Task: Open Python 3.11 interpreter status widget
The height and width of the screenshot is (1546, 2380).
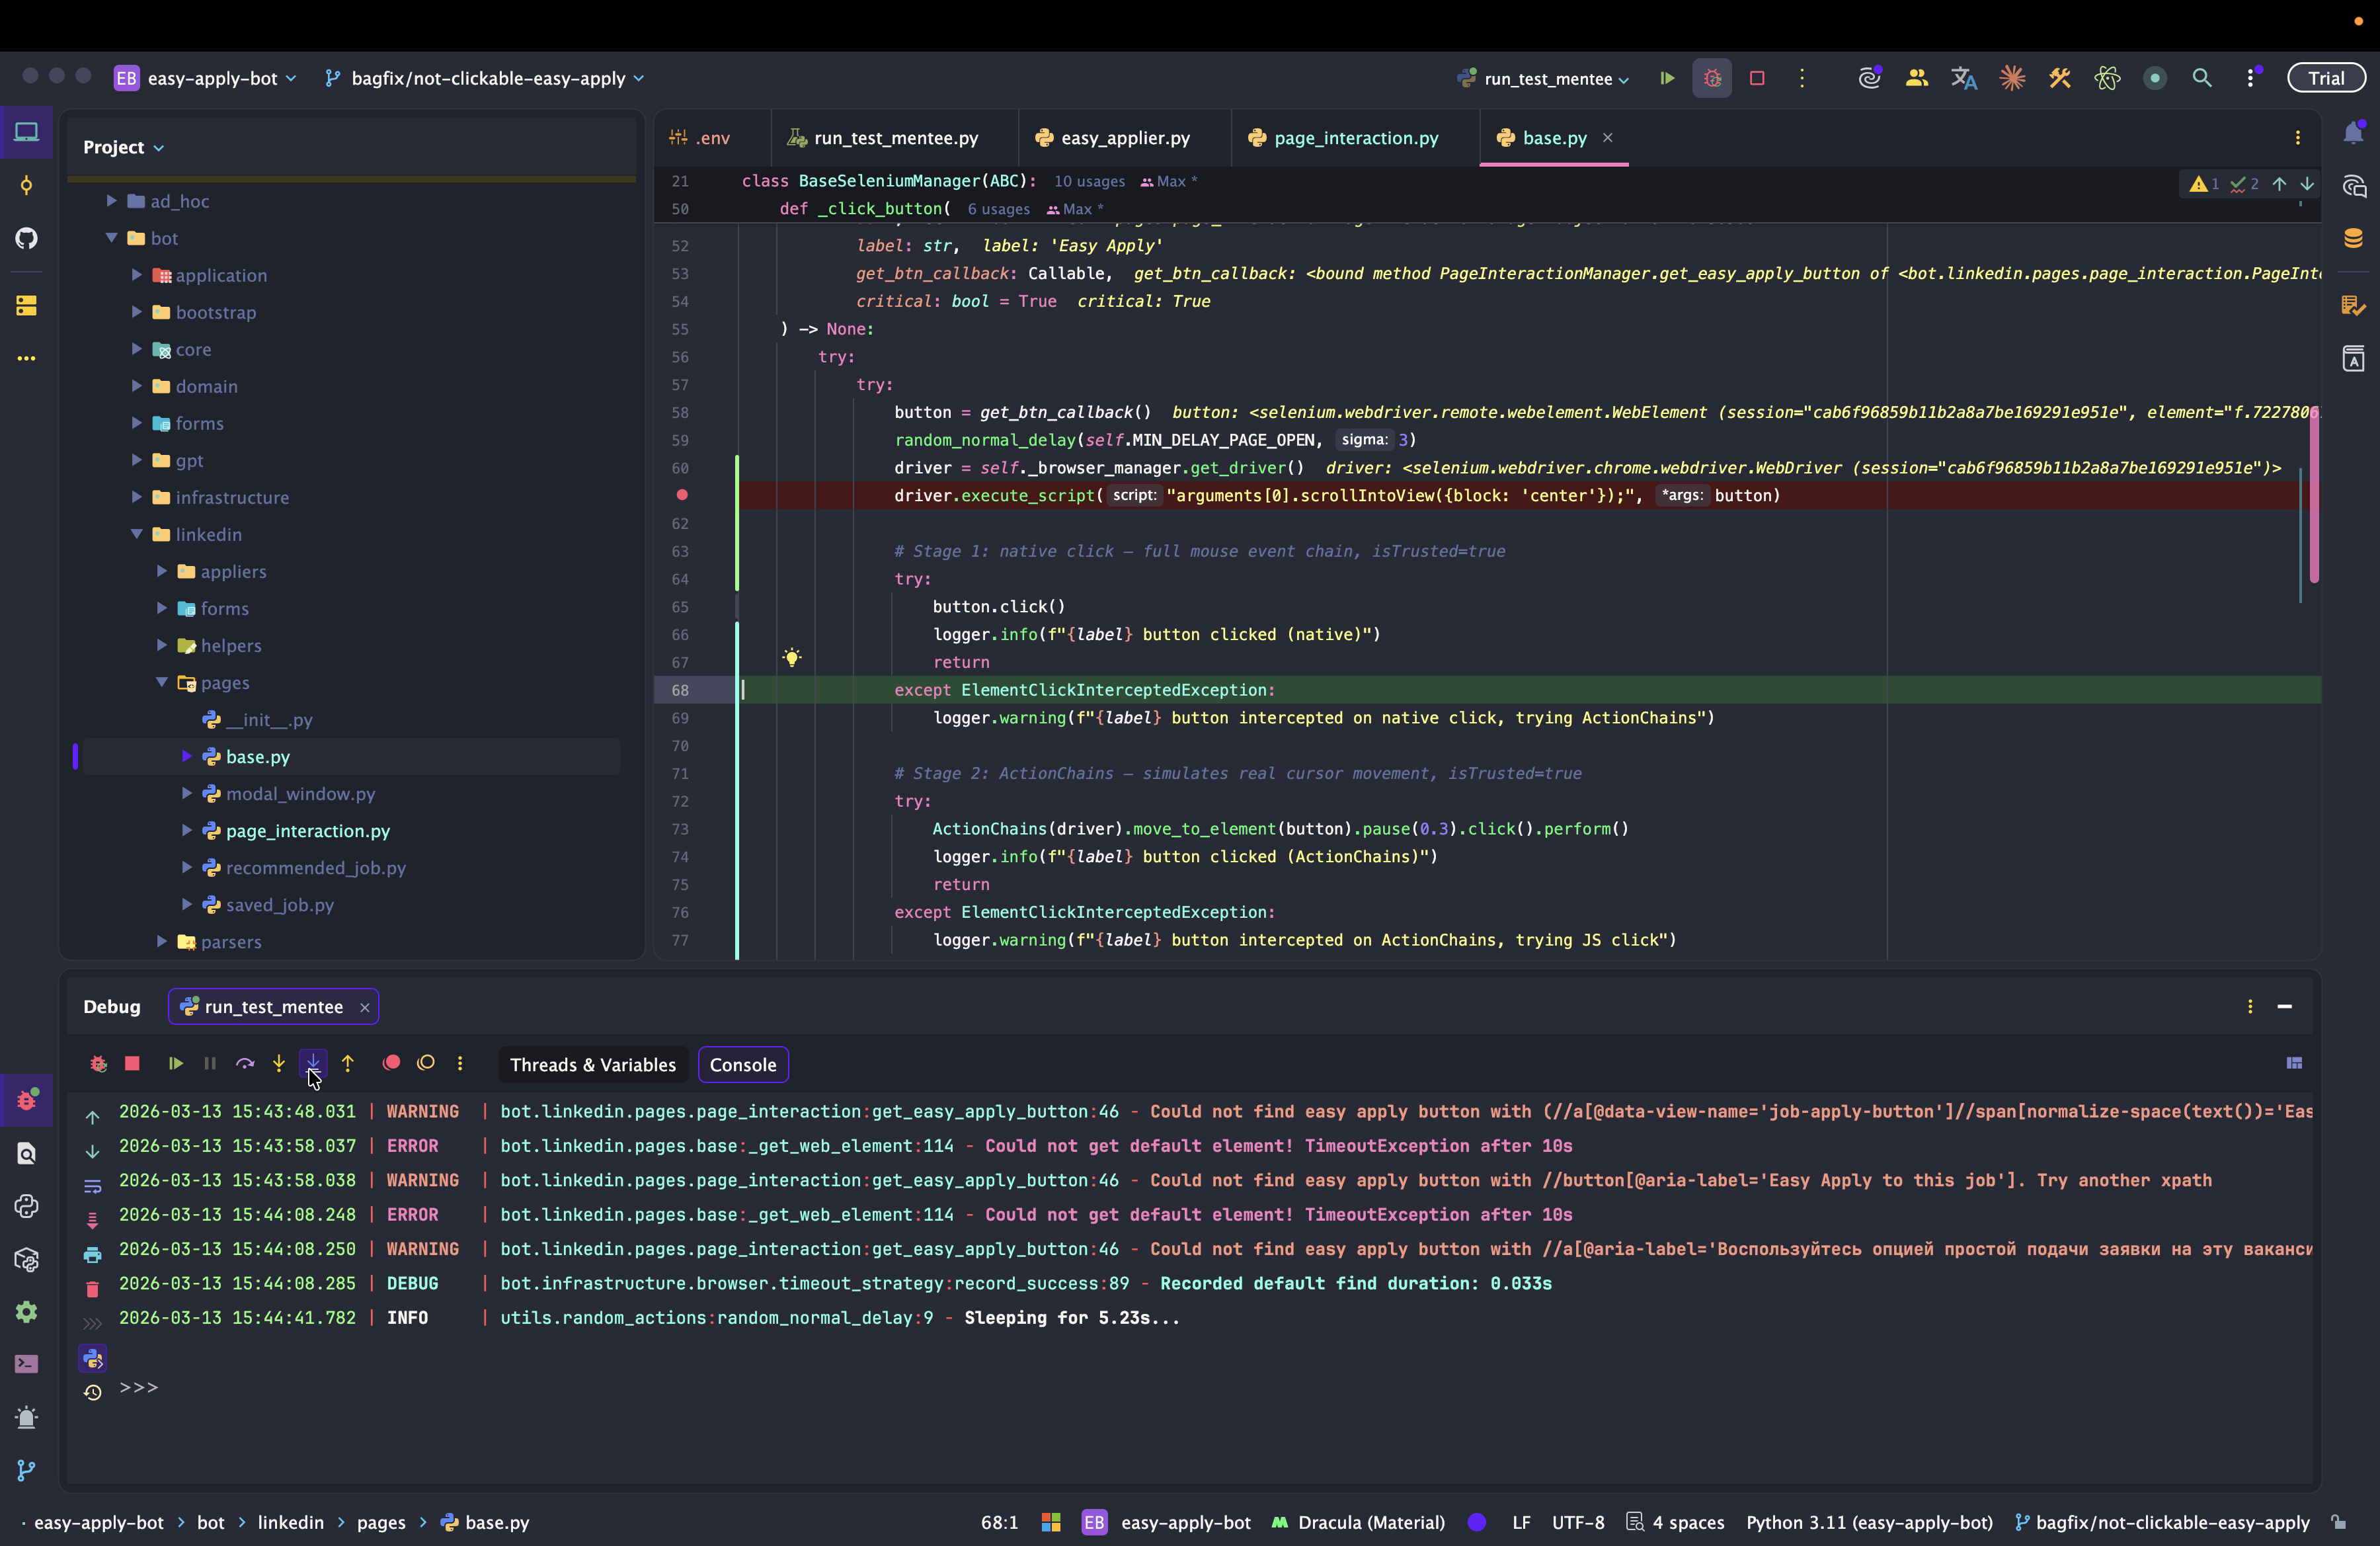Action: coord(1868,1522)
